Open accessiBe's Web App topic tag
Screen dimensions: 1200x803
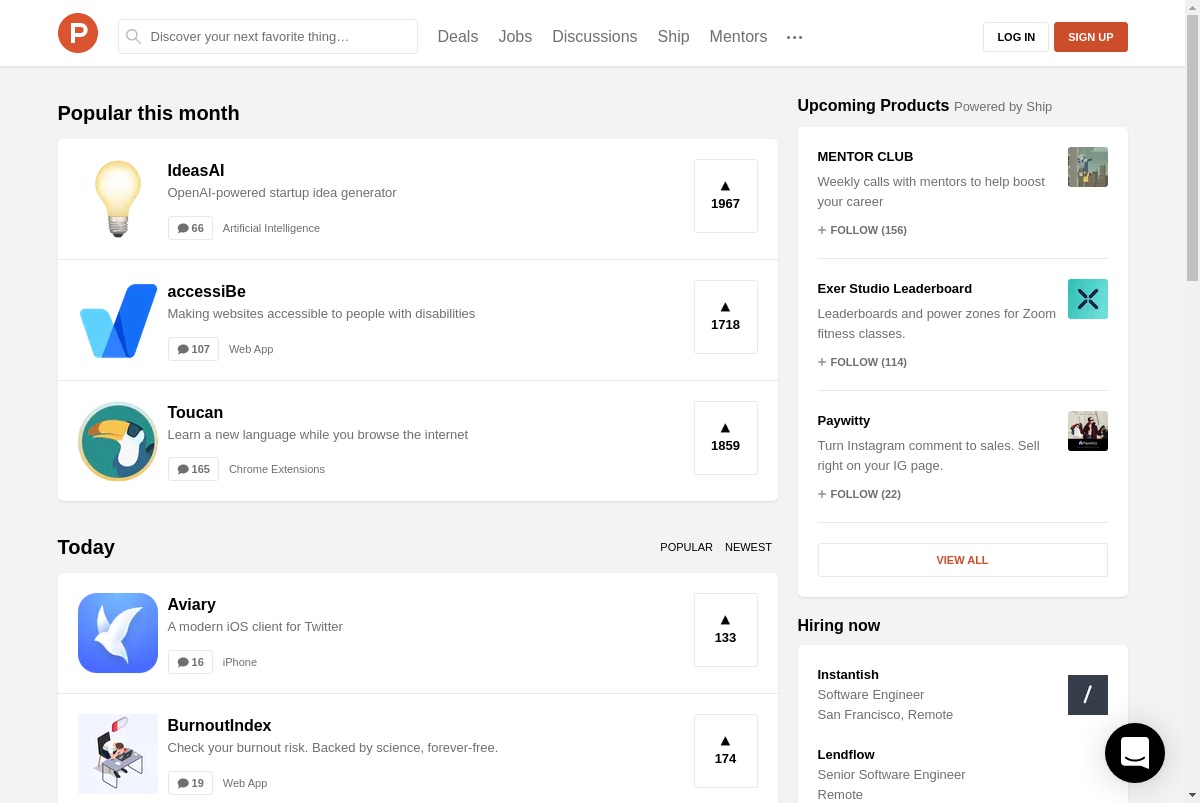click(251, 349)
